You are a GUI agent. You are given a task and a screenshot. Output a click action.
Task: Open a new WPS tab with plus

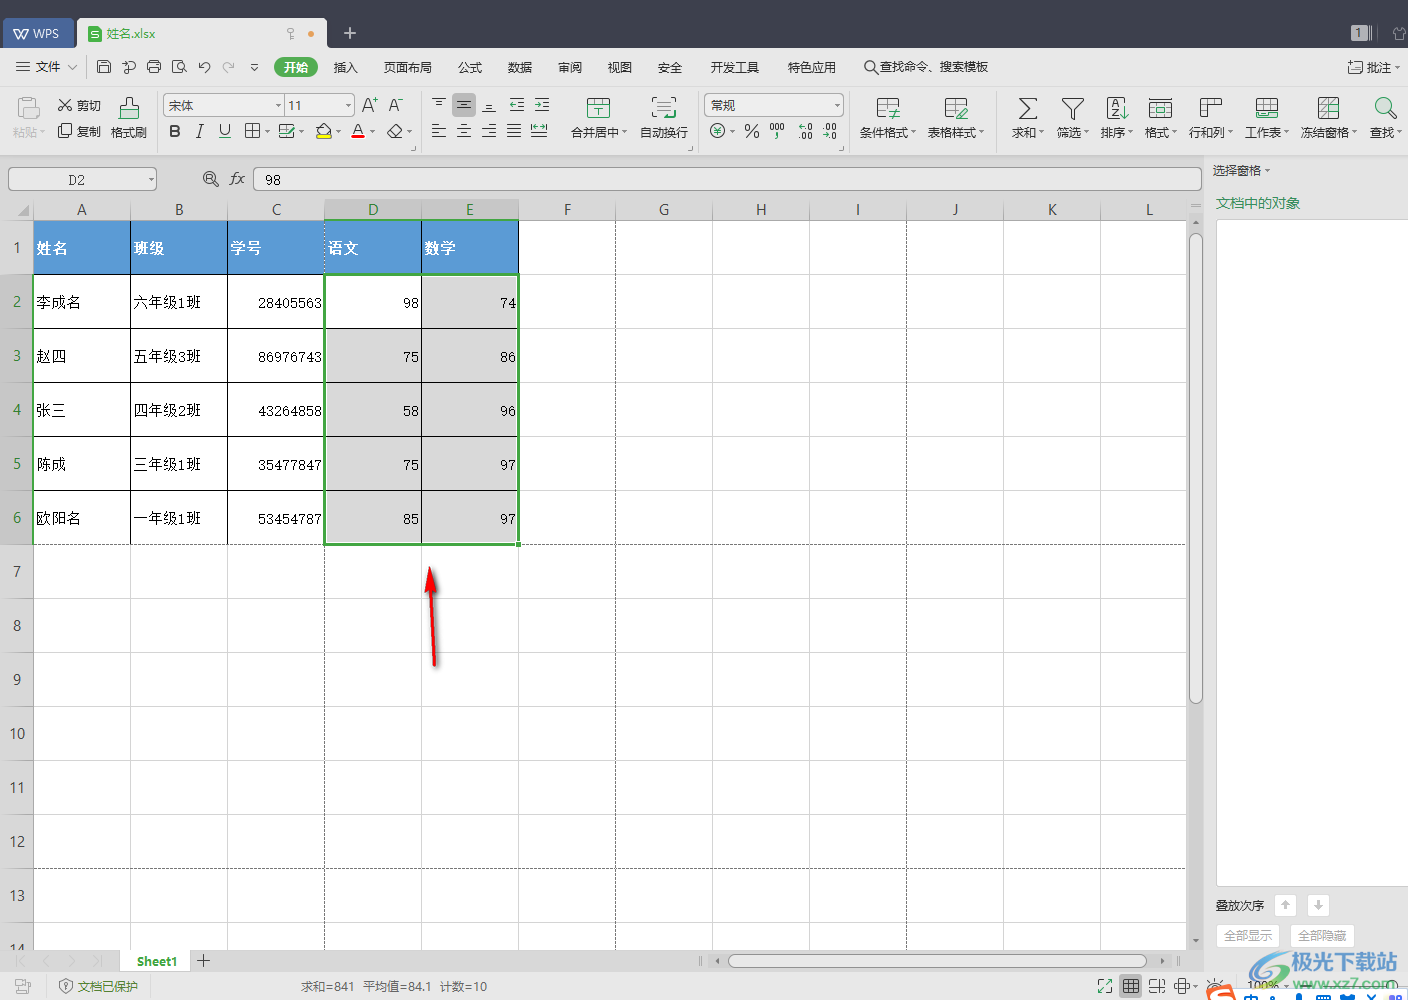click(x=350, y=33)
